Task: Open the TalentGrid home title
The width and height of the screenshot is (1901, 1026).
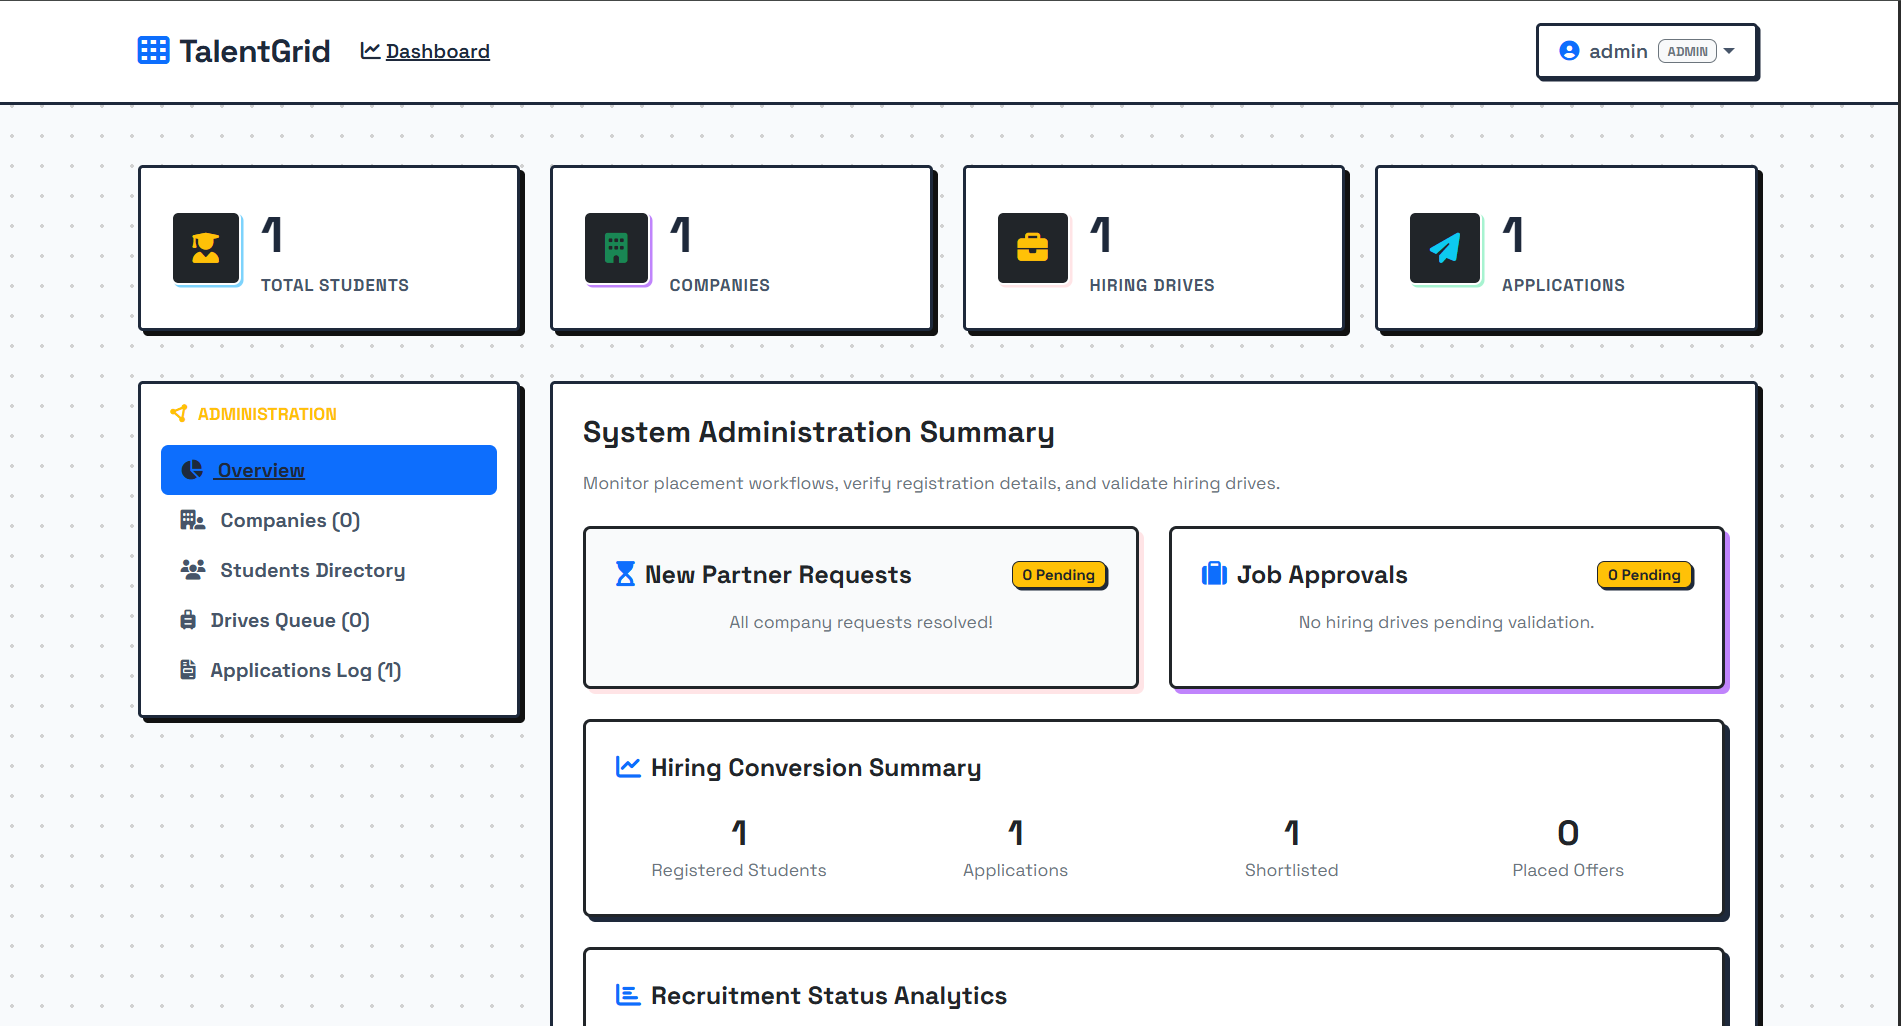Action: (x=254, y=51)
